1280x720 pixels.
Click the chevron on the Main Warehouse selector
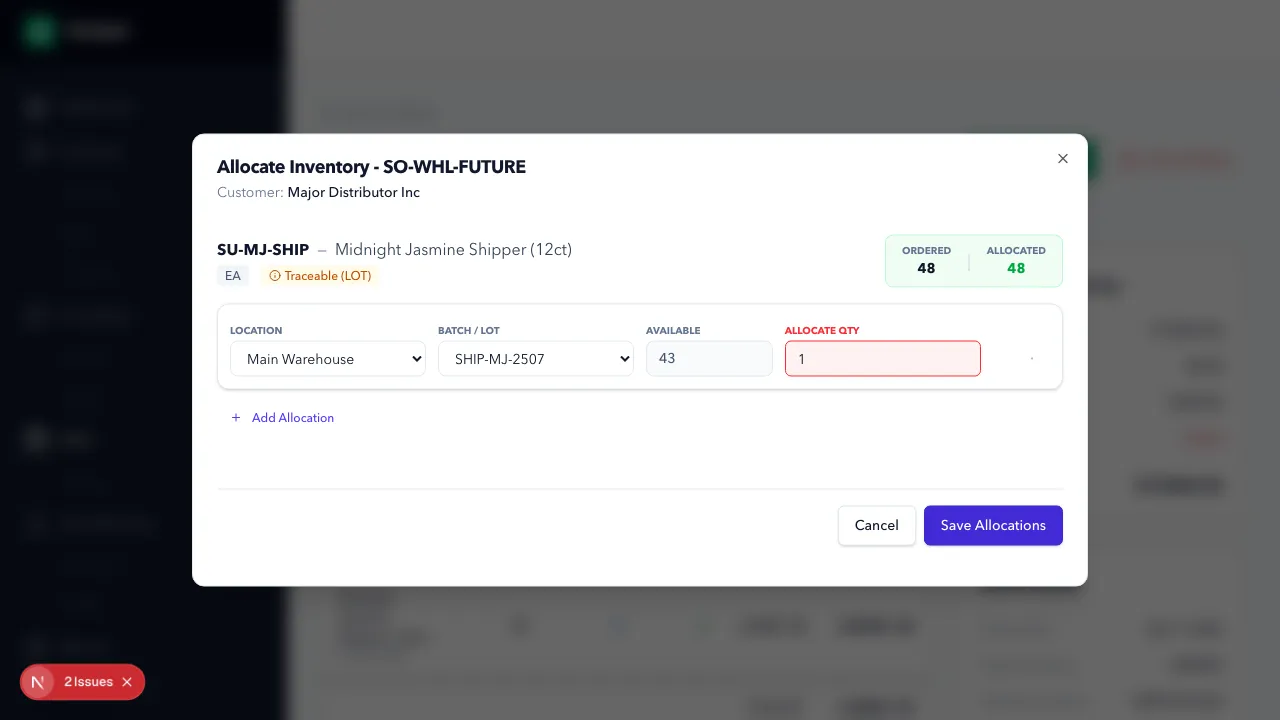[x=417, y=359]
